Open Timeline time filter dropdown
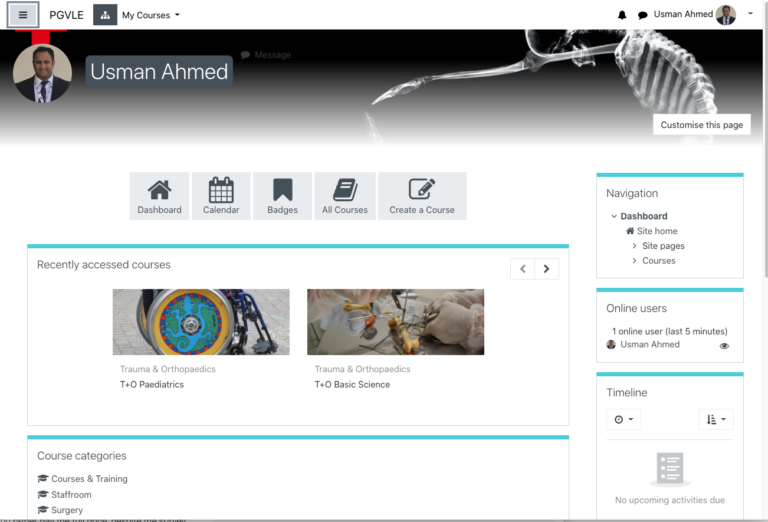 [x=624, y=419]
